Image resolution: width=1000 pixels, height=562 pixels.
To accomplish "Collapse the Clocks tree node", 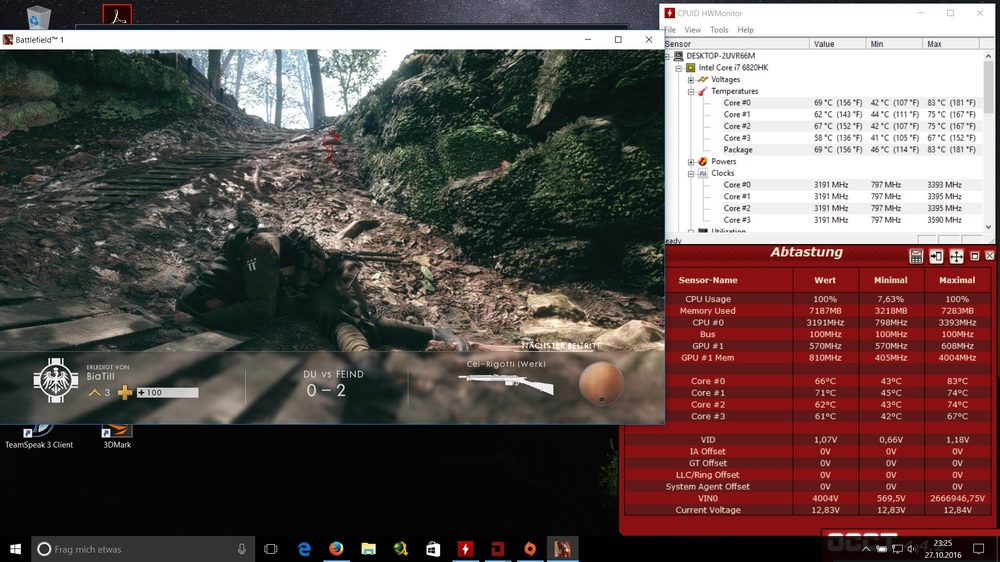I will click(691, 173).
